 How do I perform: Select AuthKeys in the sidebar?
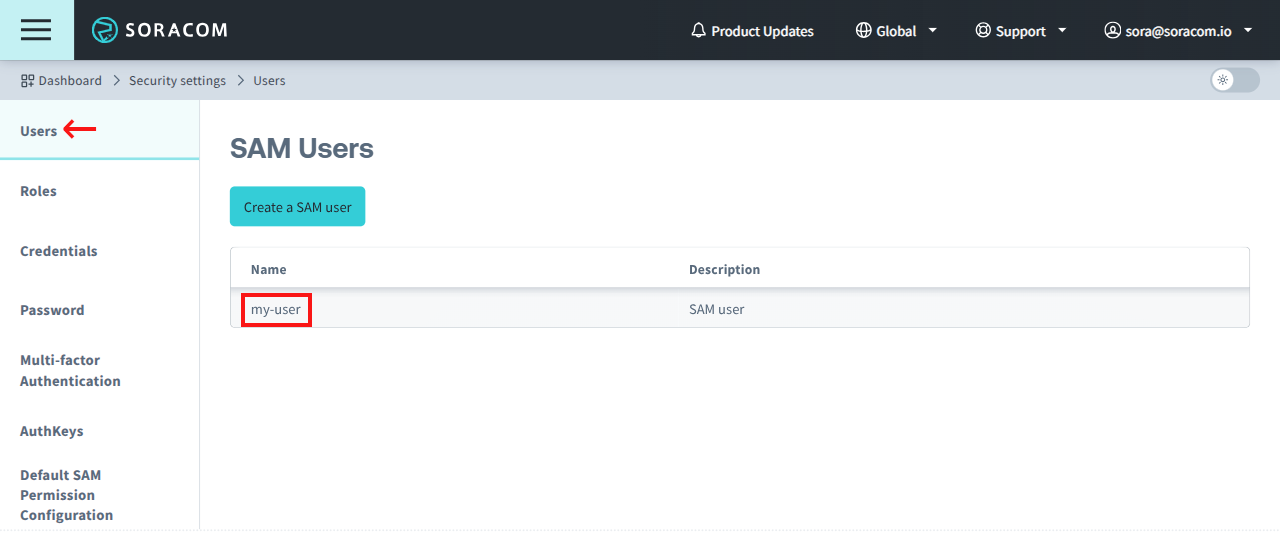(x=52, y=431)
